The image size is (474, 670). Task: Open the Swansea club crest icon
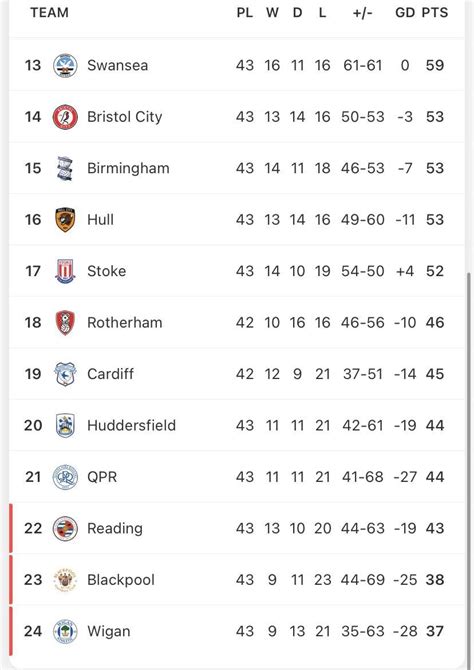tap(65, 66)
